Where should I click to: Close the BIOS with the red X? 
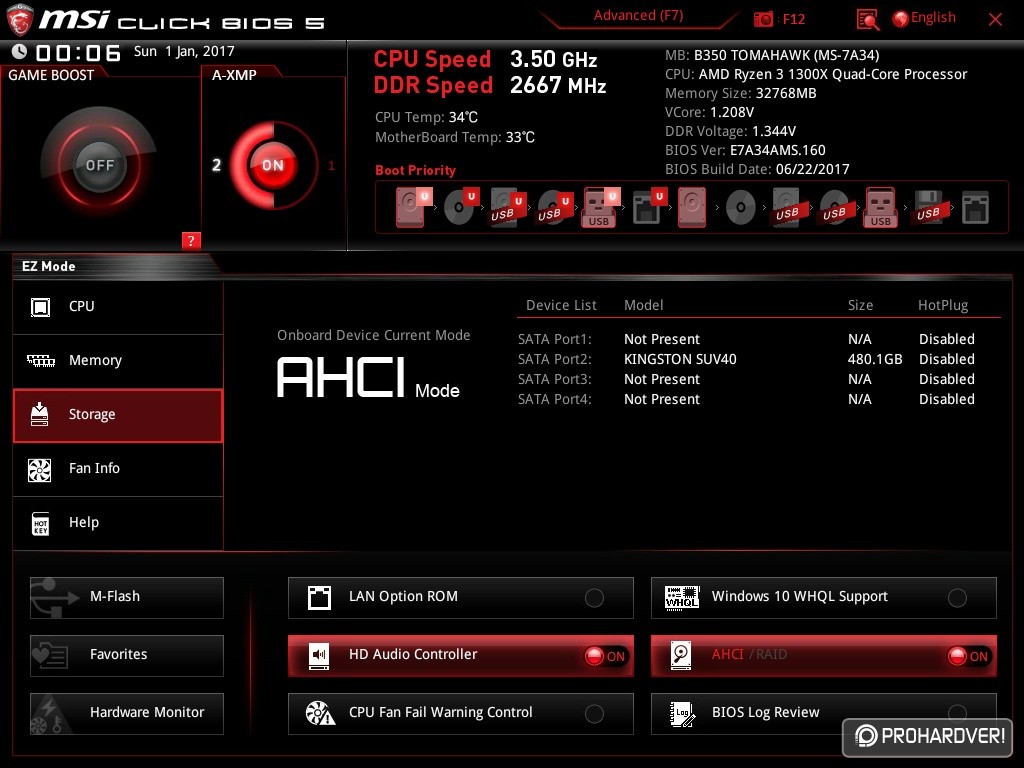coord(995,20)
